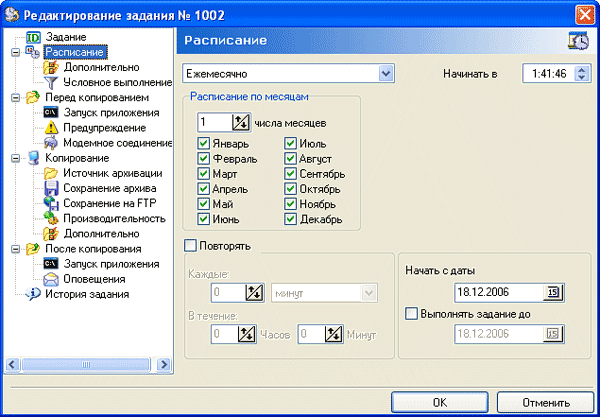Uncheck the Июль checkbox
This screenshot has height=417, width=600.
coord(290,144)
